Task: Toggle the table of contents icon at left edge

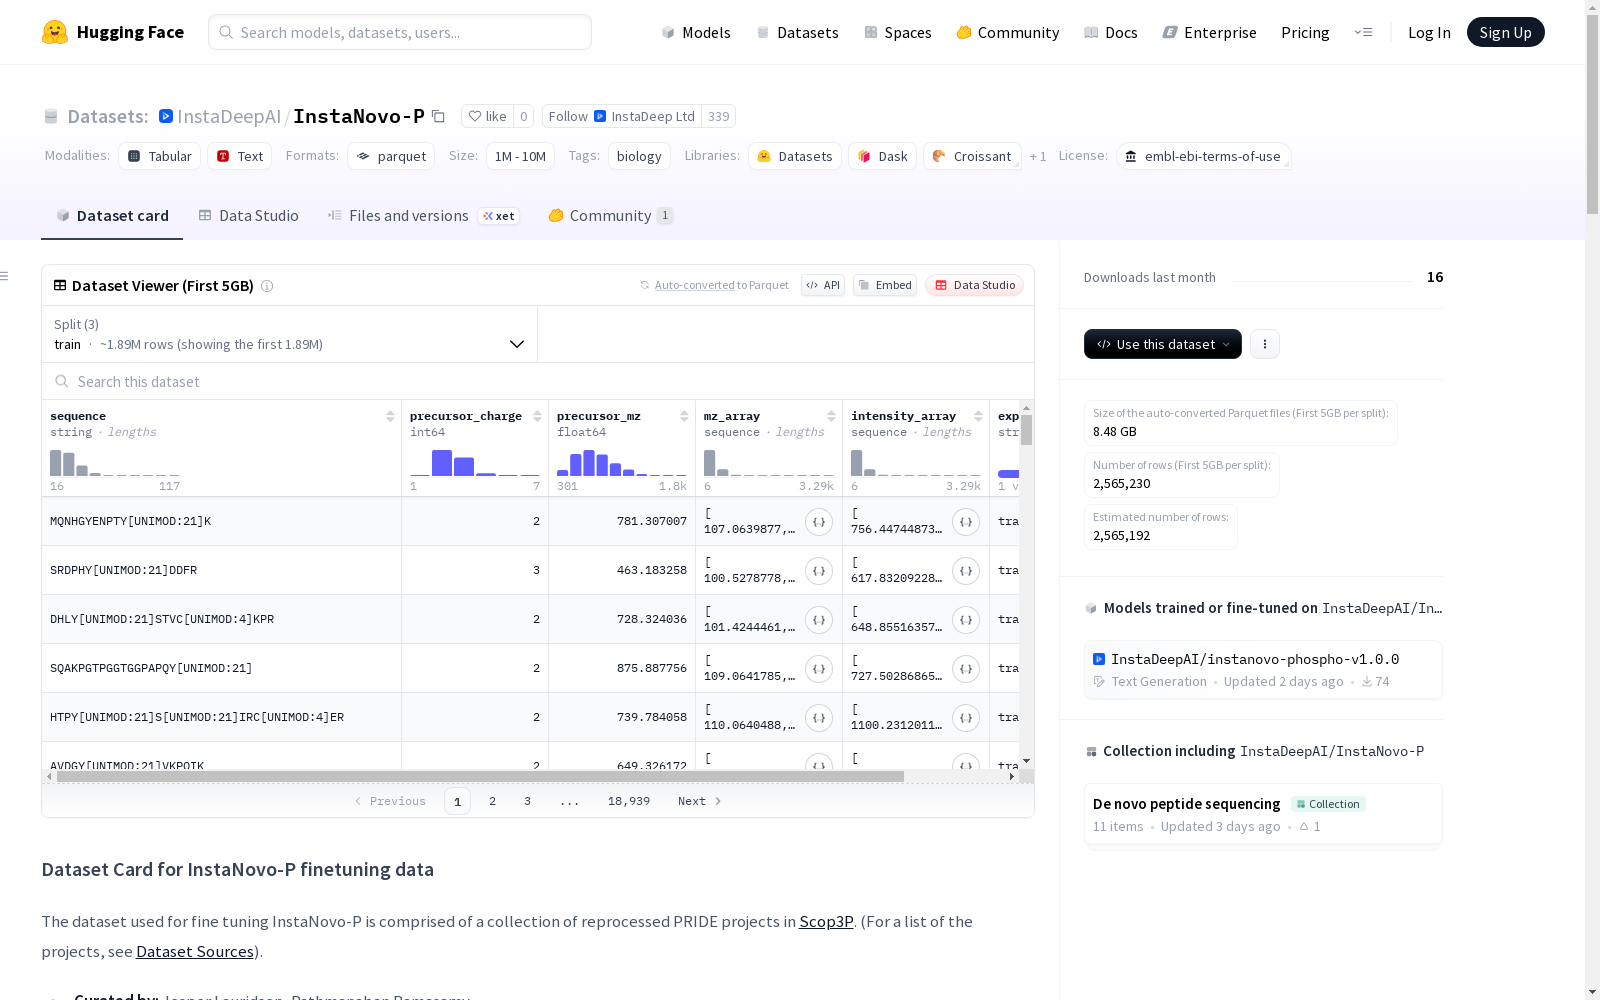Action: tap(5, 276)
